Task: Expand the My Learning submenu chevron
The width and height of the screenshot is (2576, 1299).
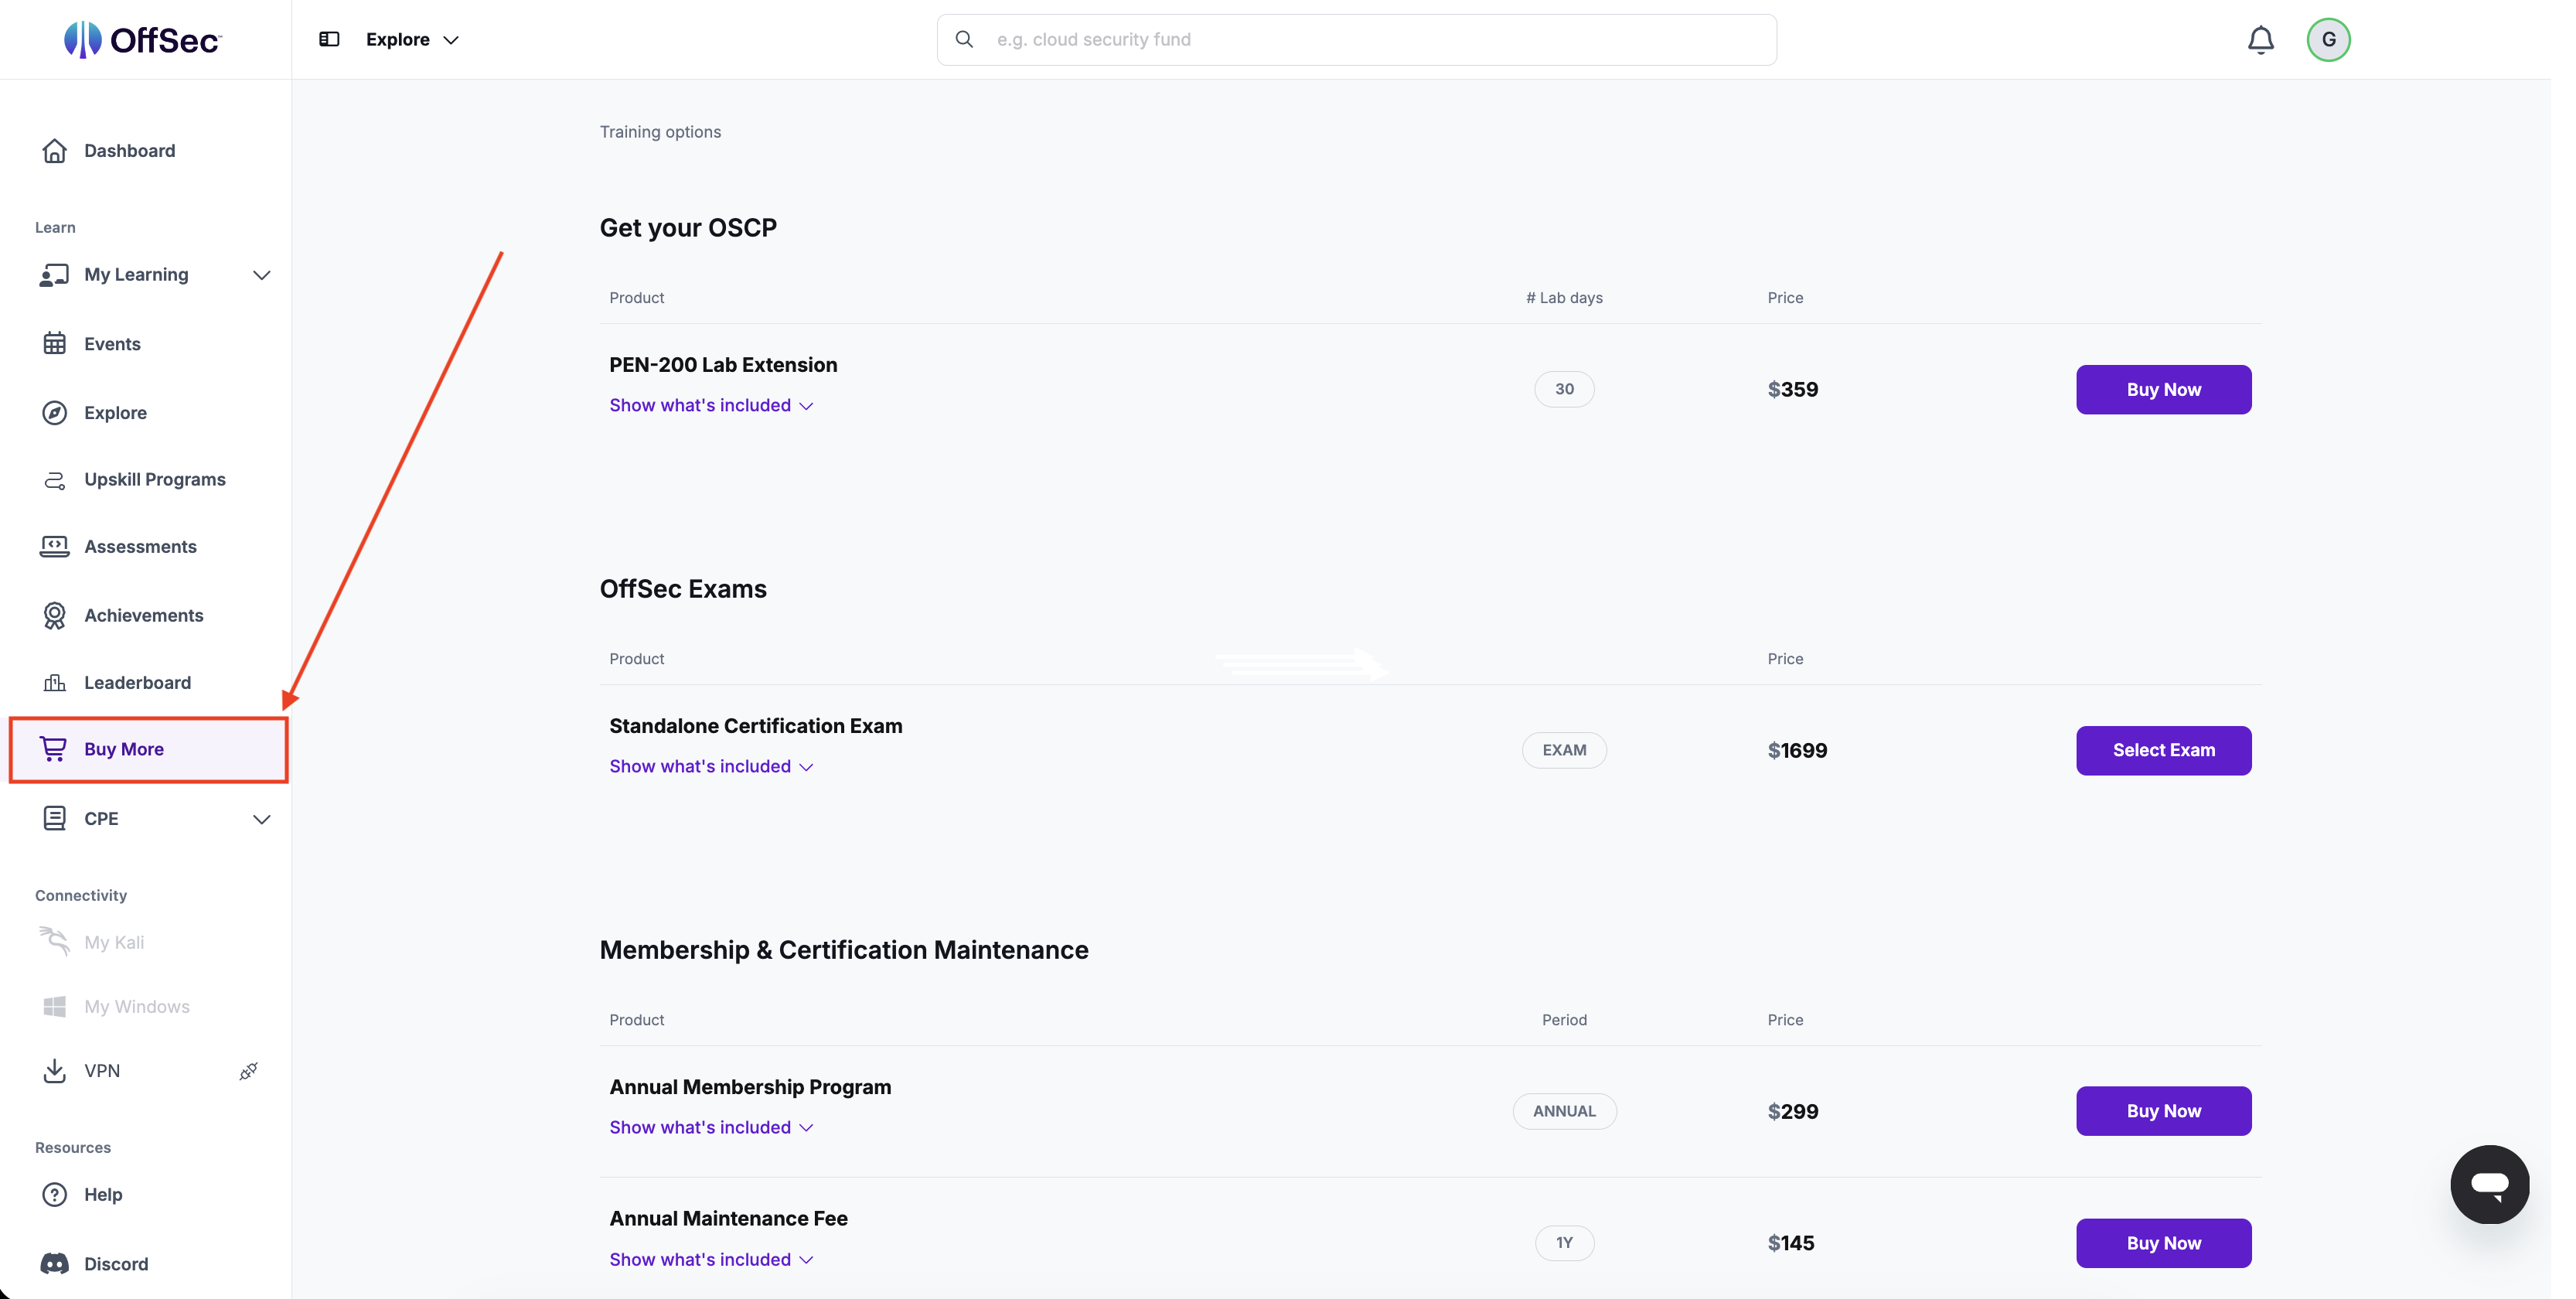Action: tap(261, 275)
